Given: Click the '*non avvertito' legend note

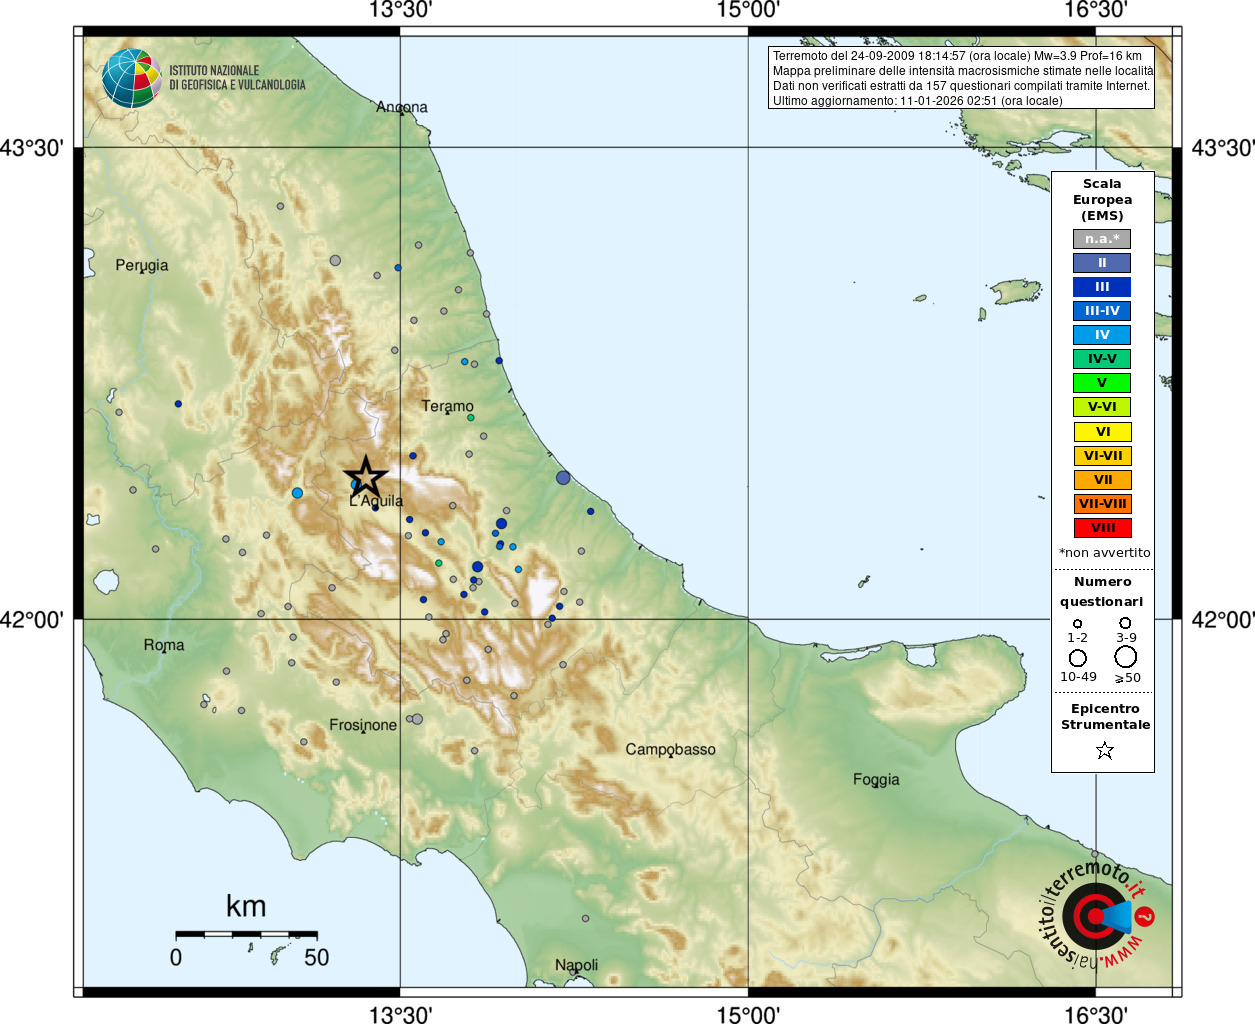Looking at the screenshot, I should coord(1104,553).
